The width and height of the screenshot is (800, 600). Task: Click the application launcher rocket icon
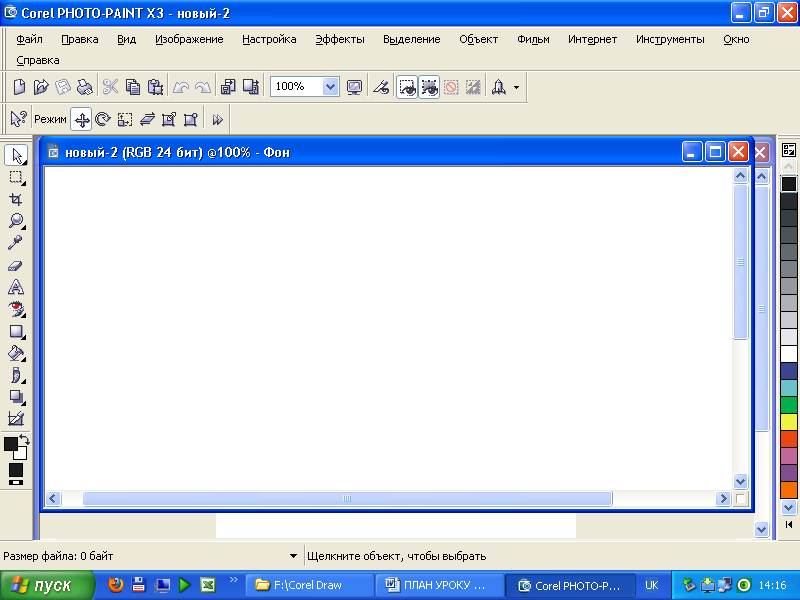click(498, 87)
